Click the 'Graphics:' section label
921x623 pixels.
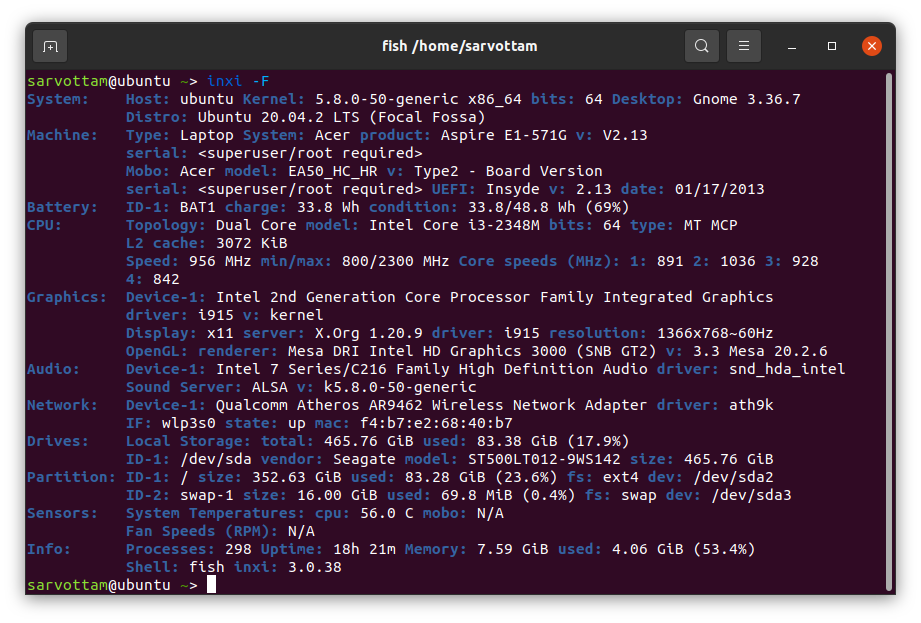tap(67, 297)
